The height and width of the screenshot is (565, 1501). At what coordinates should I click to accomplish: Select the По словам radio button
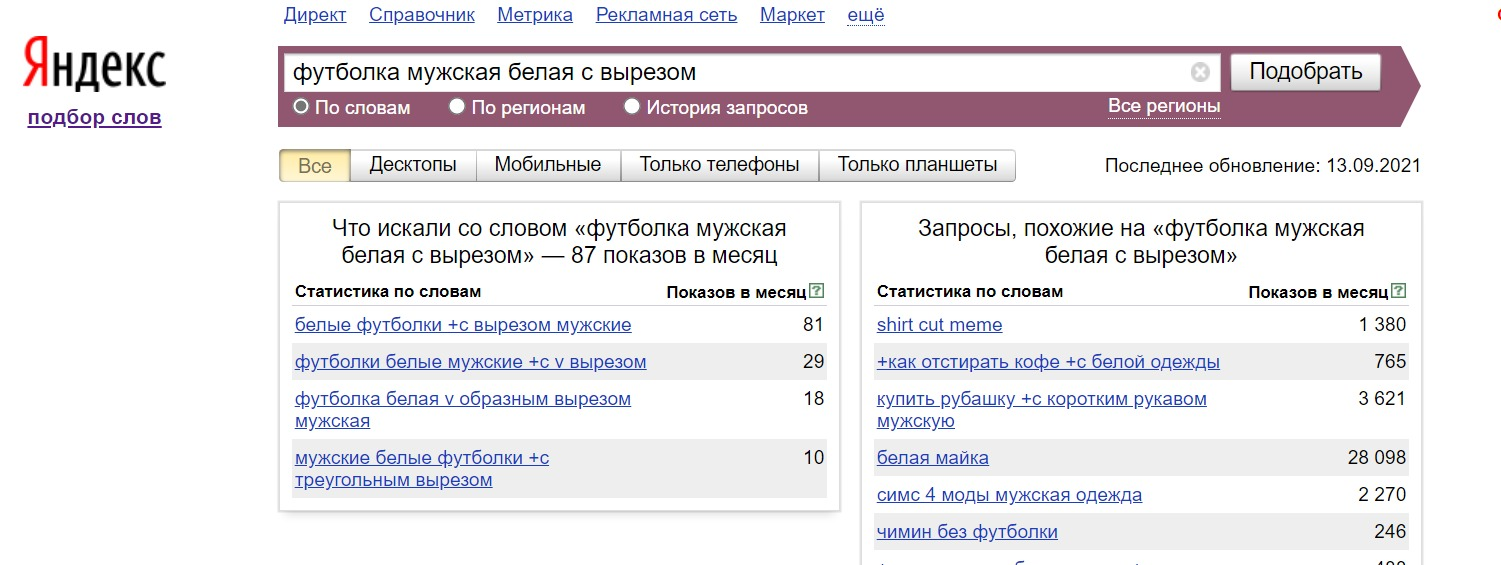[x=301, y=106]
